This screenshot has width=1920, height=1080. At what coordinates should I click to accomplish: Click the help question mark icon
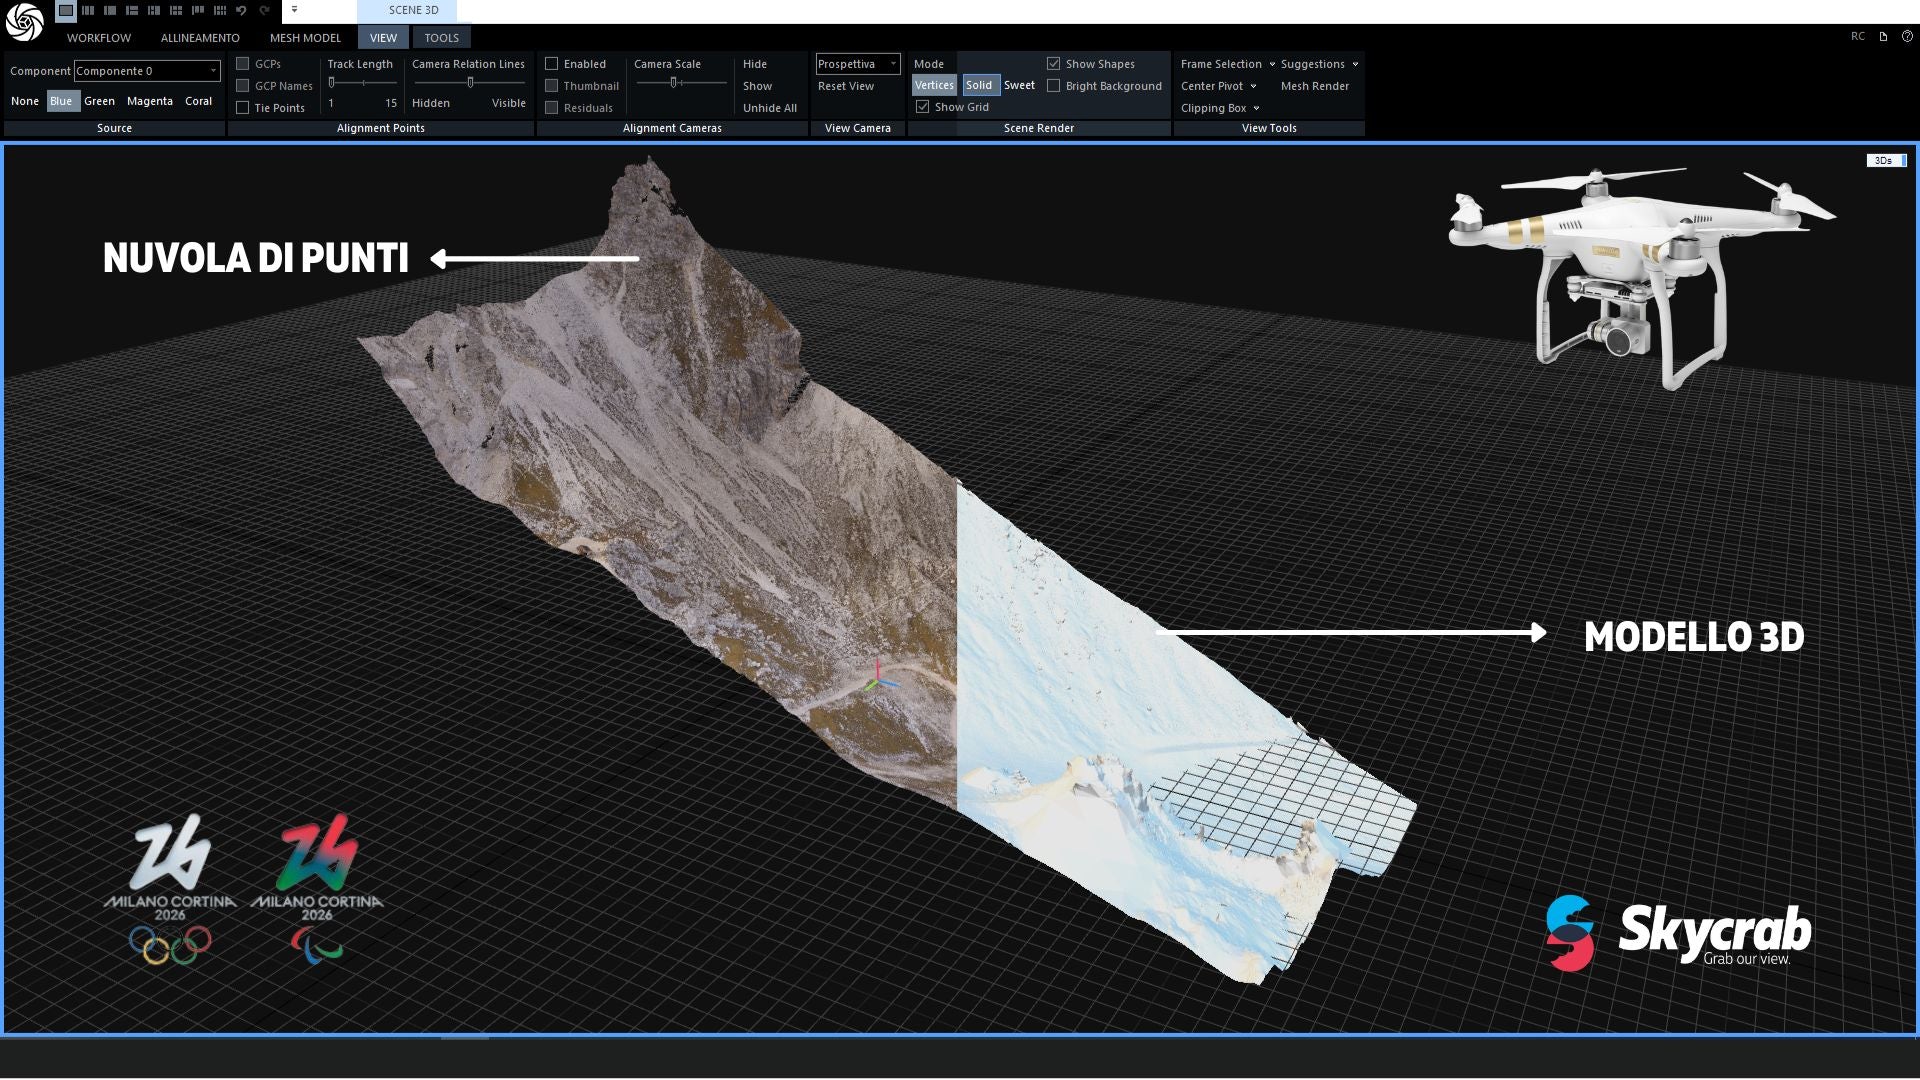1907,36
